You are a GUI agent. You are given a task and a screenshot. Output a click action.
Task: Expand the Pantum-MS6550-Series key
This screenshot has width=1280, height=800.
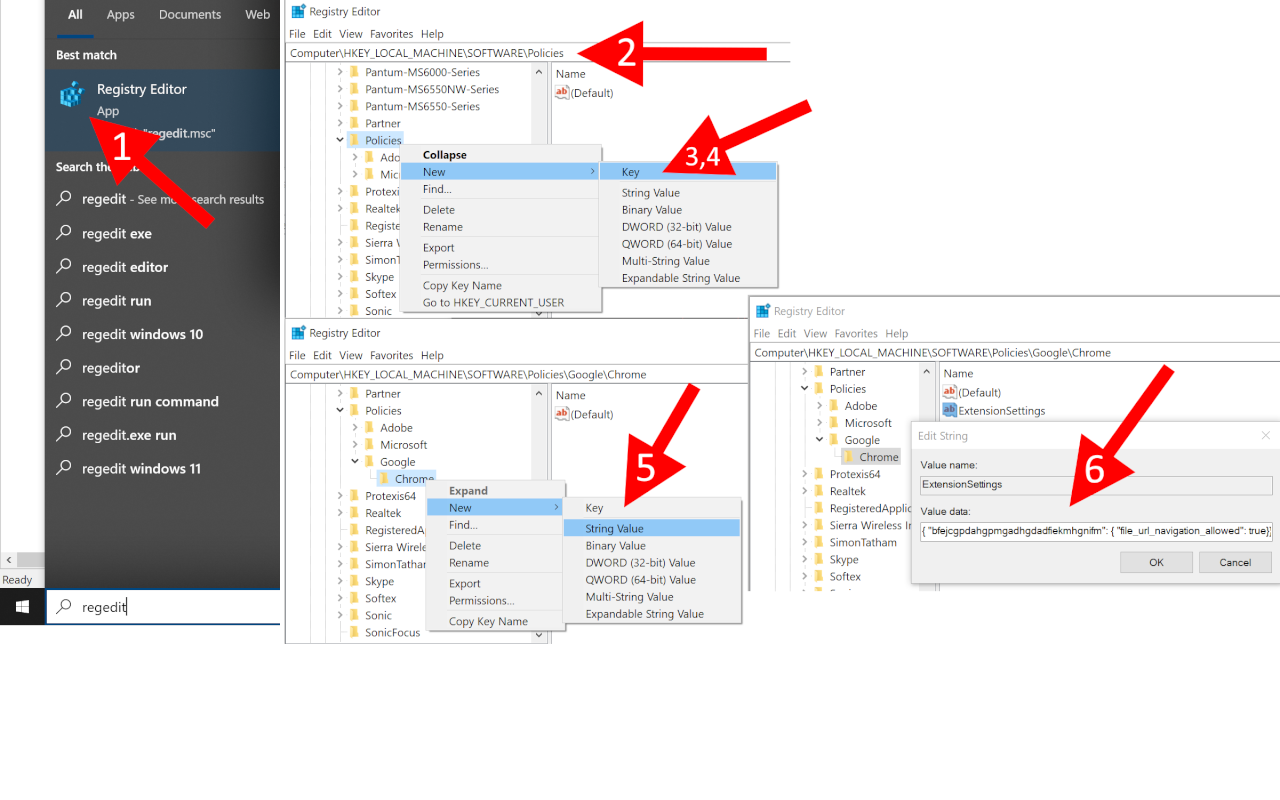[340, 106]
